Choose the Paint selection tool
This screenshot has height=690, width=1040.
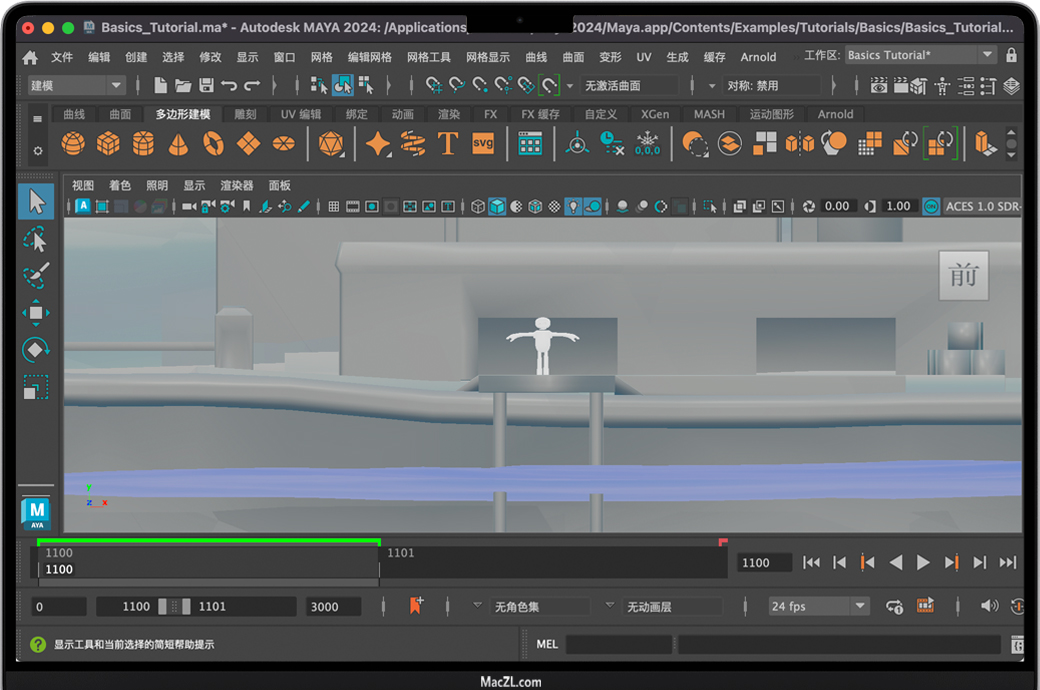(36, 276)
